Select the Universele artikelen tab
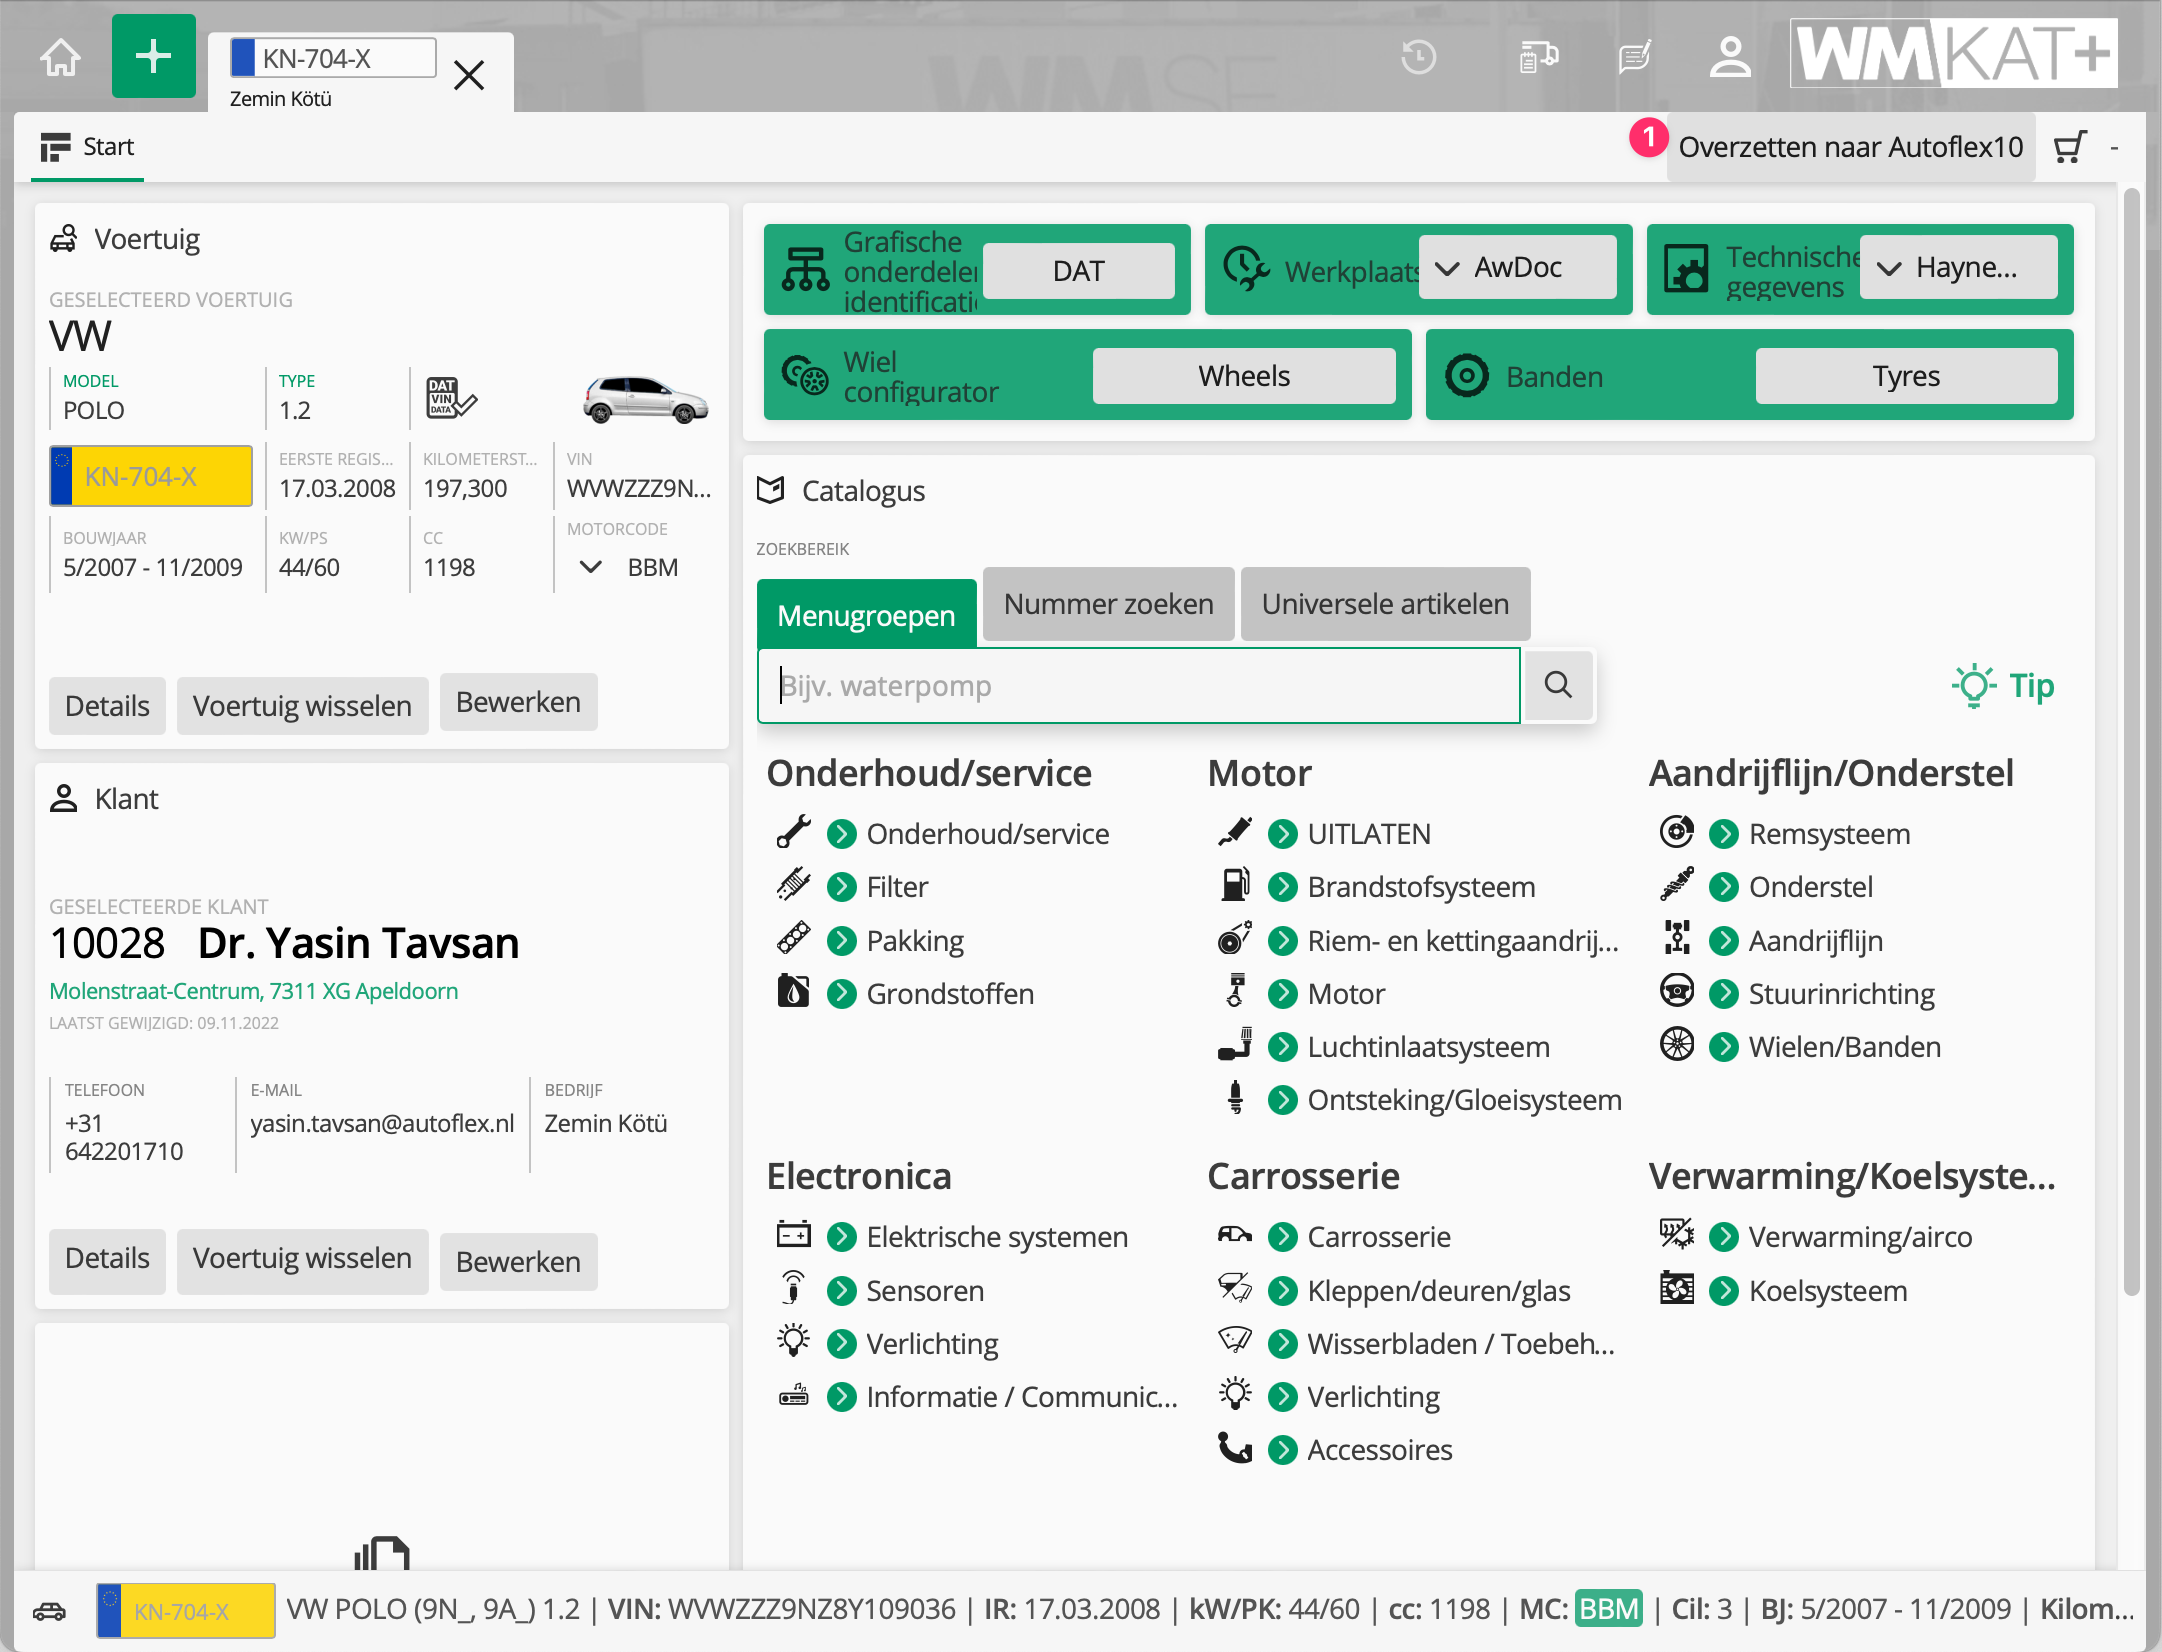This screenshot has height=1652, width=2162. pos(1384,604)
